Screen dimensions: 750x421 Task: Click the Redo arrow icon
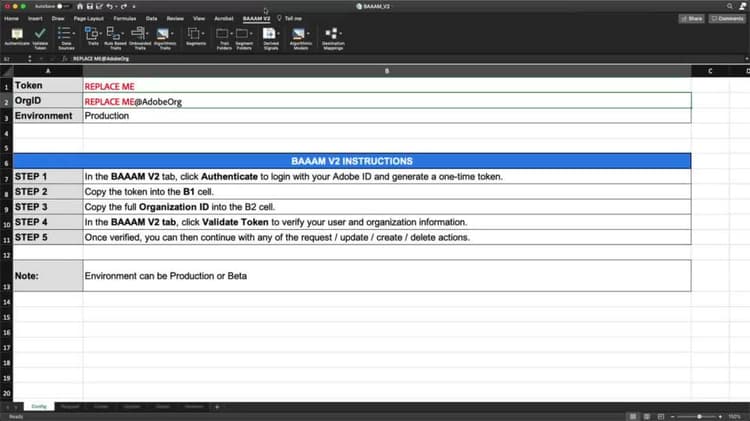(x=124, y=6)
